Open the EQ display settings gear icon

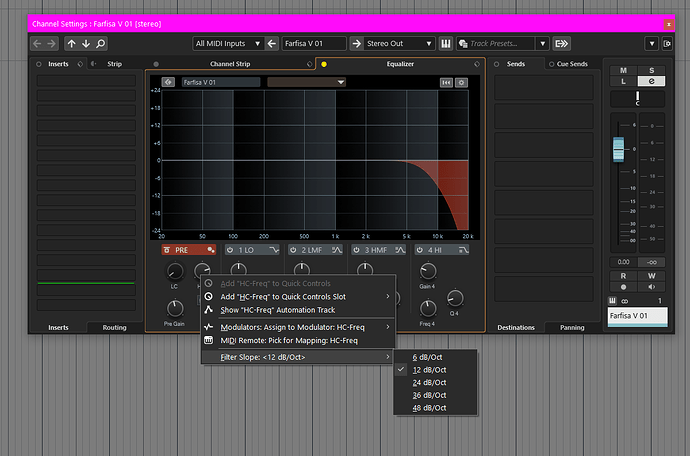[461, 82]
